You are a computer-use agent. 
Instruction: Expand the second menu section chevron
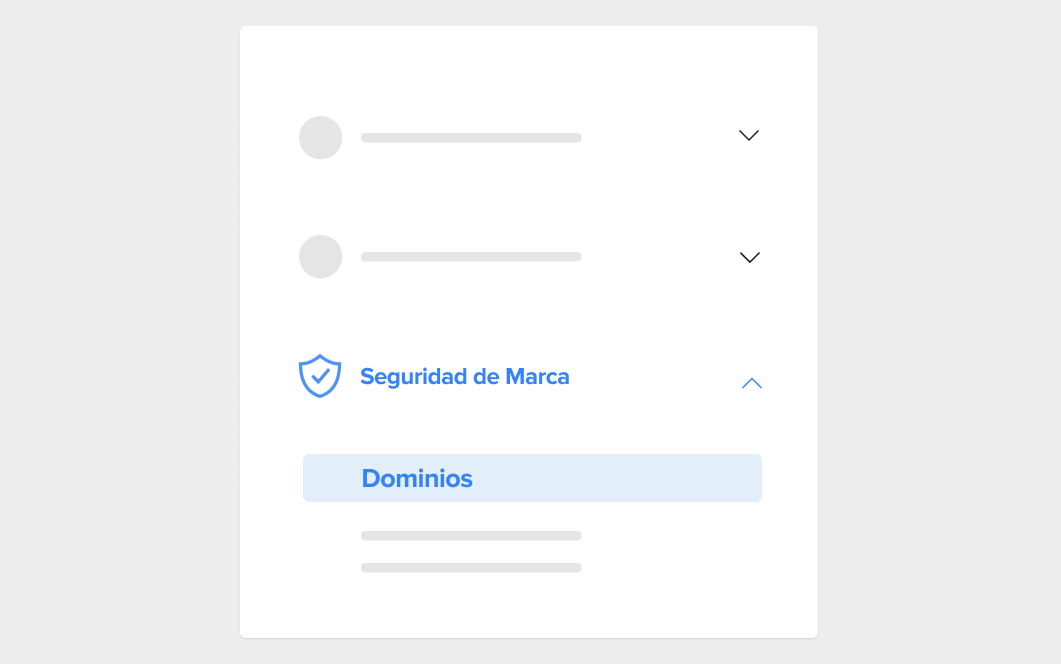750,257
